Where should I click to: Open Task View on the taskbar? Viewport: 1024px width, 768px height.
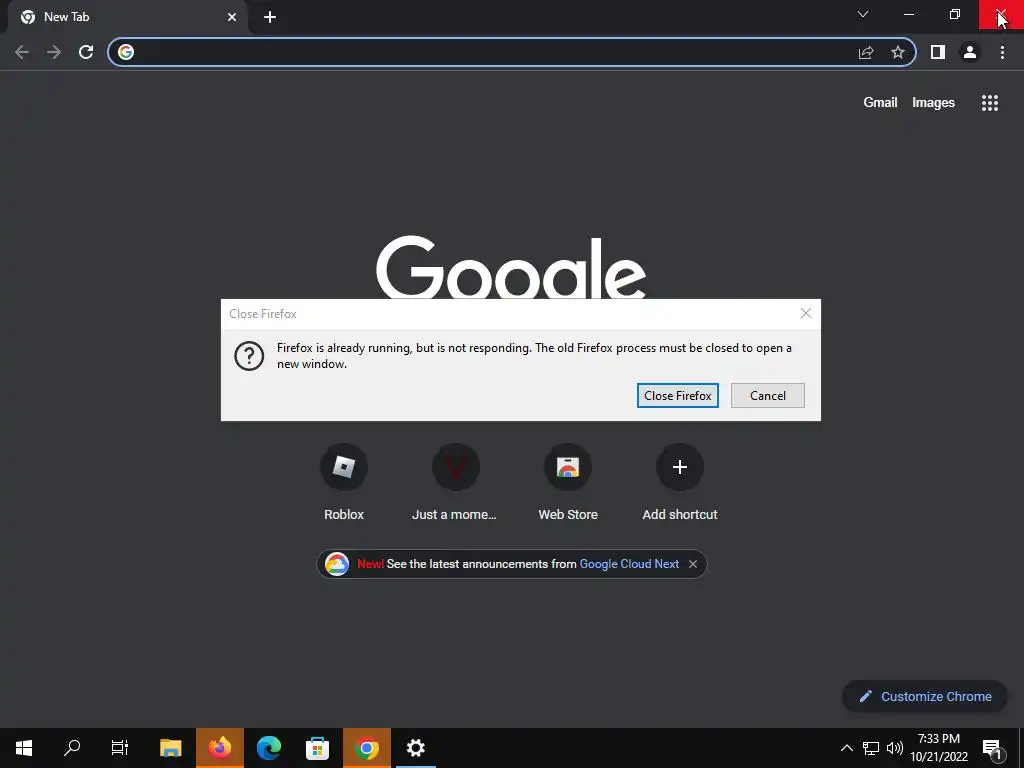coord(120,748)
